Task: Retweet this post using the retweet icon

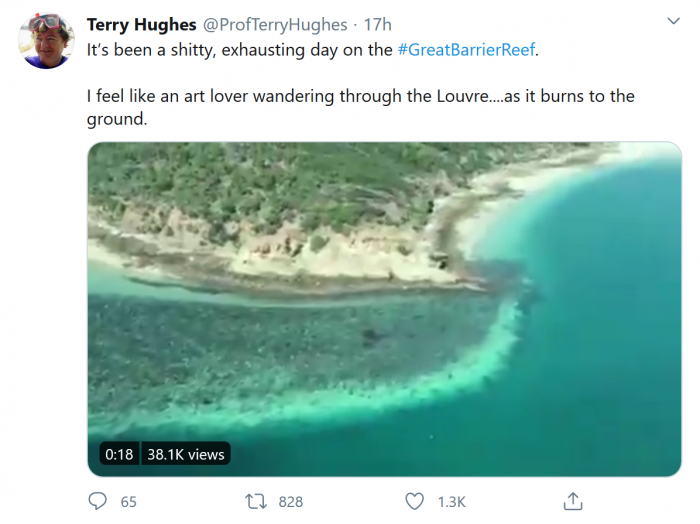Action: pos(255,501)
